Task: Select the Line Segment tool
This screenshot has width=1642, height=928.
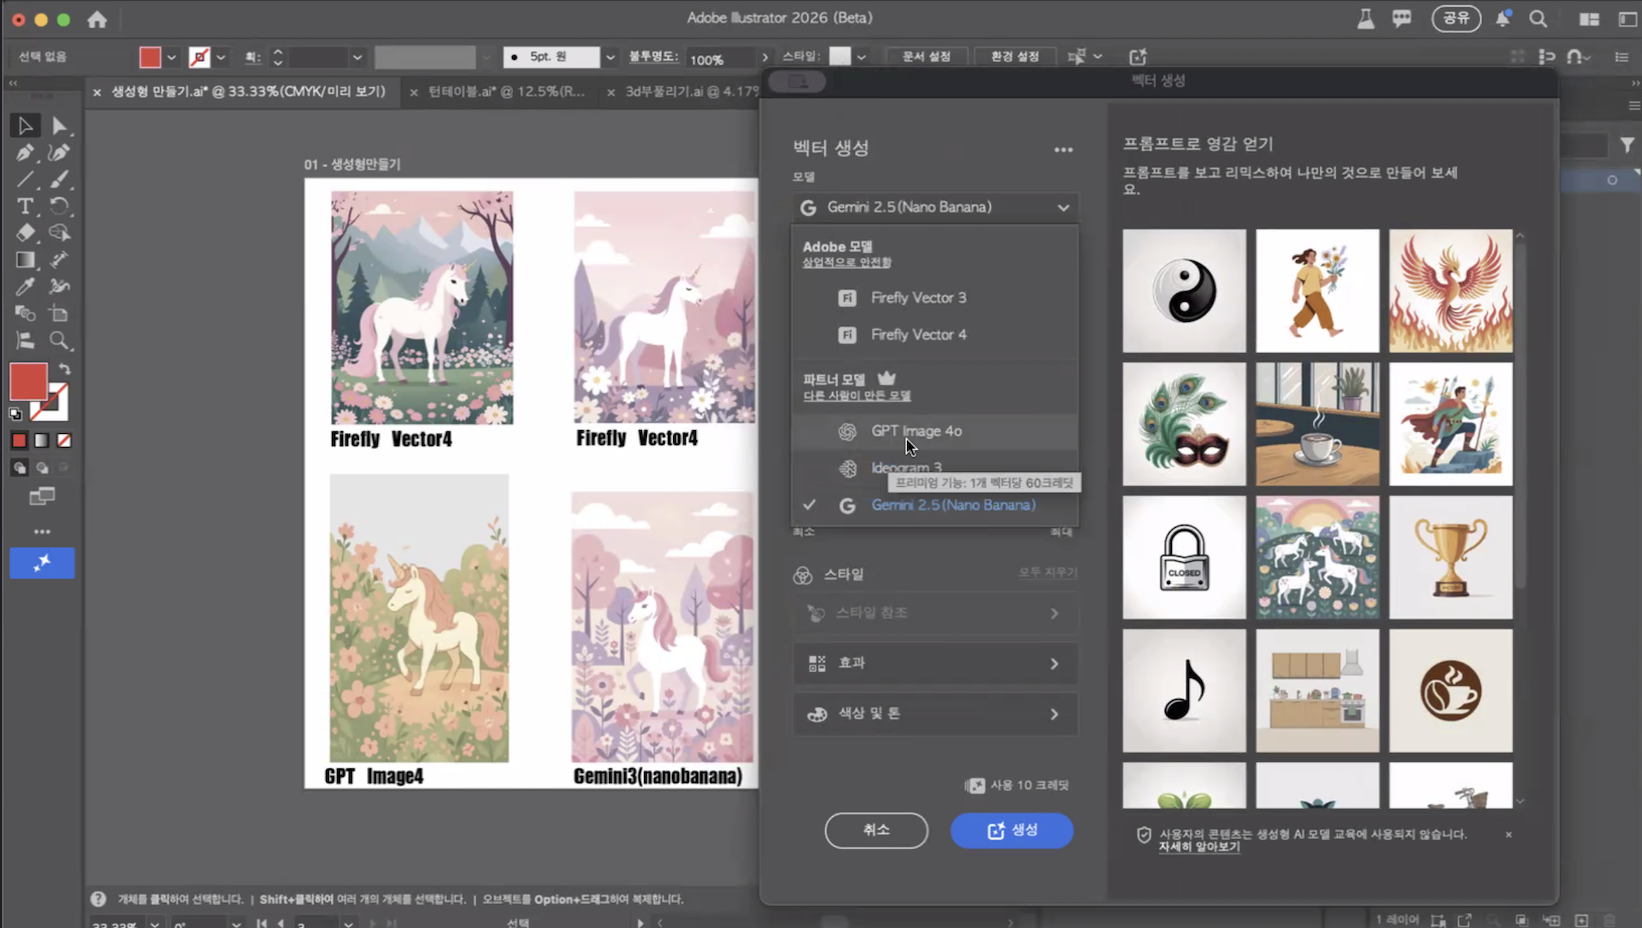Action: (25, 180)
